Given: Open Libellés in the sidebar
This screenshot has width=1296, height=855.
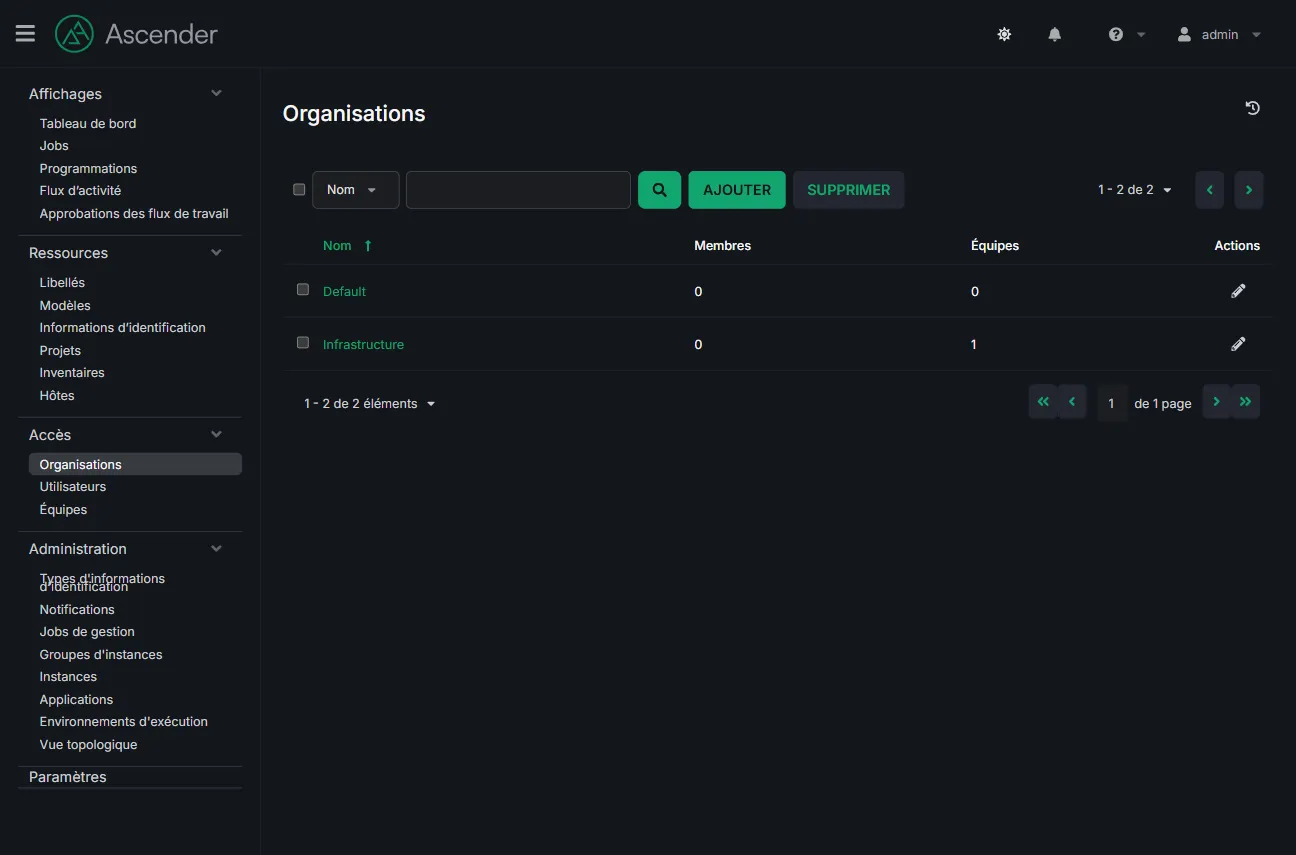Looking at the screenshot, I should [x=62, y=283].
